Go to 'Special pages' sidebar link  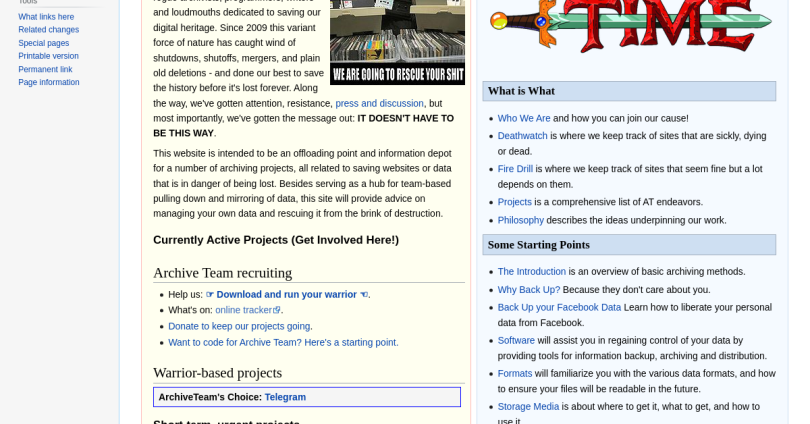[43, 43]
